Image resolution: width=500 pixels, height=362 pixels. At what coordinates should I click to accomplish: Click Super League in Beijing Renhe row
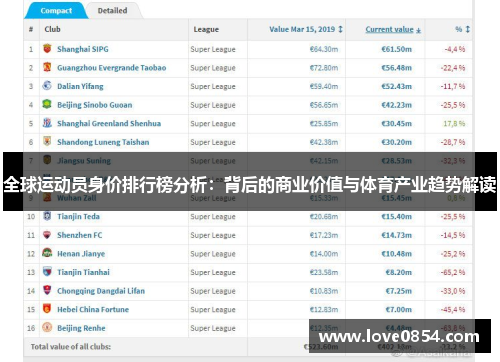pos(213,328)
